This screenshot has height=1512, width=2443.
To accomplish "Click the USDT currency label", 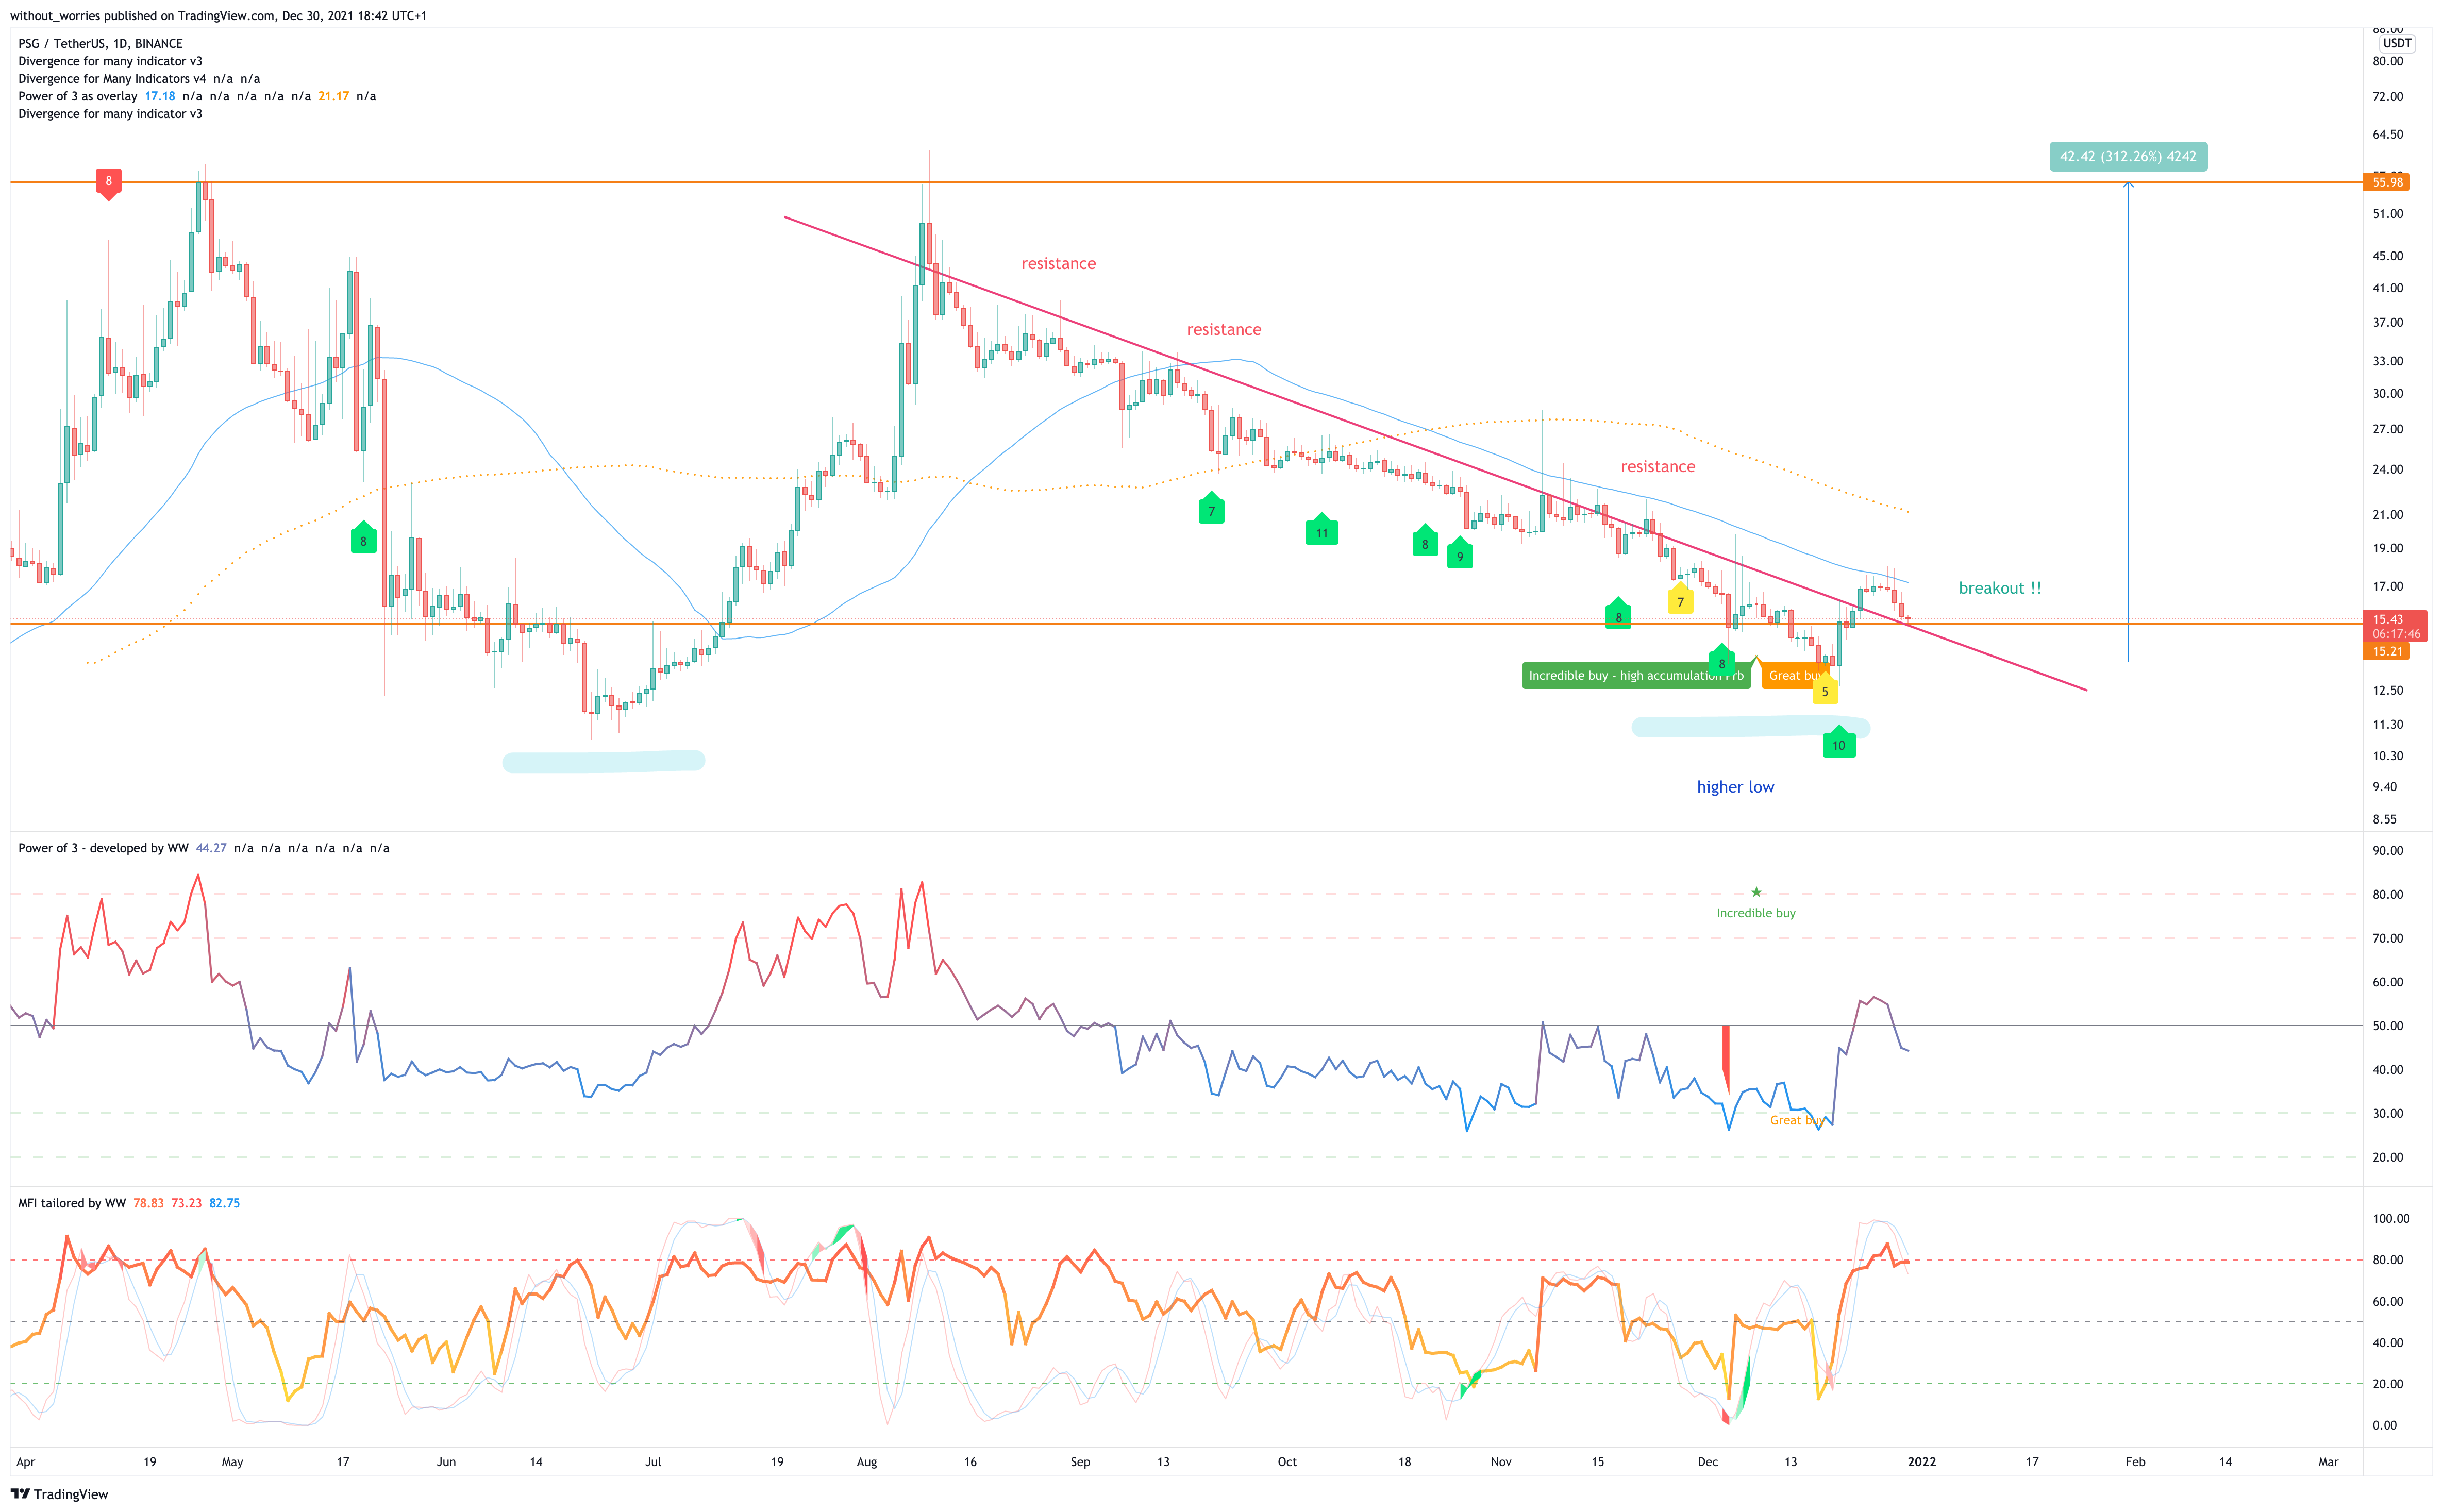I will click(x=2397, y=44).
